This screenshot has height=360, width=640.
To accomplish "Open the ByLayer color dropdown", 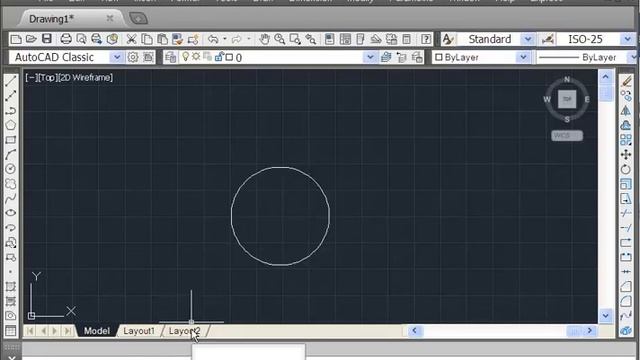I will 523,57.
